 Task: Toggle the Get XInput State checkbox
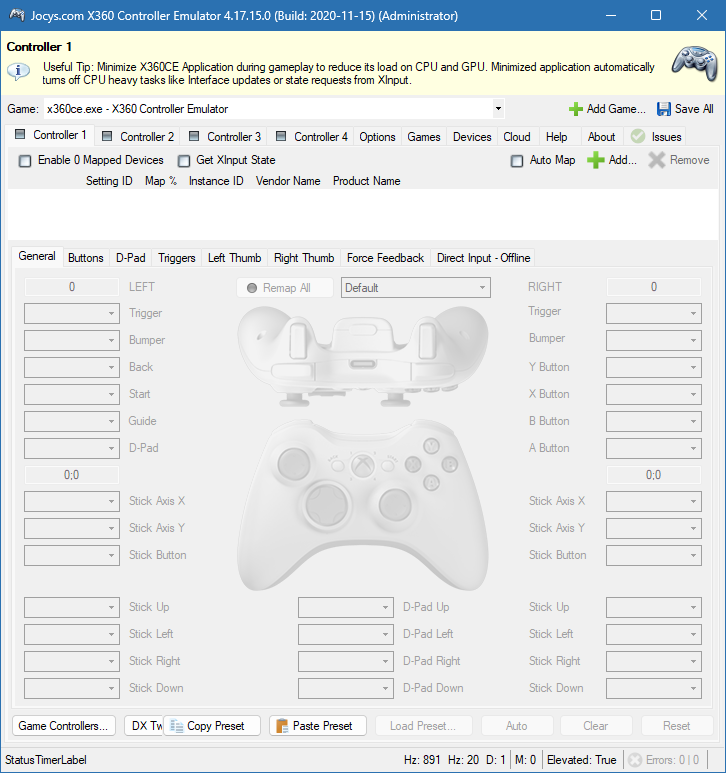pyautogui.click(x=184, y=161)
